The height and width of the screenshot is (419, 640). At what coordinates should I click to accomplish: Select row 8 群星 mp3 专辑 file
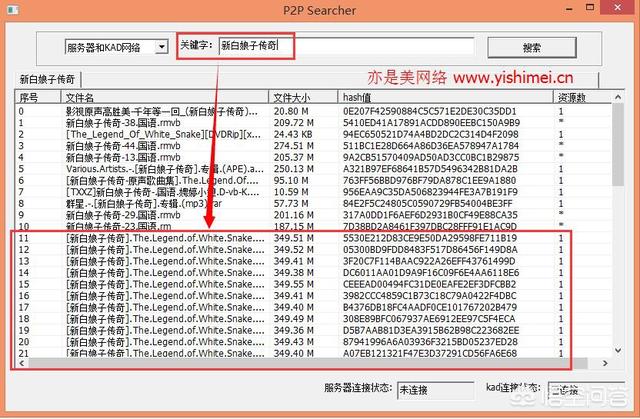pyautogui.click(x=144, y=203)
